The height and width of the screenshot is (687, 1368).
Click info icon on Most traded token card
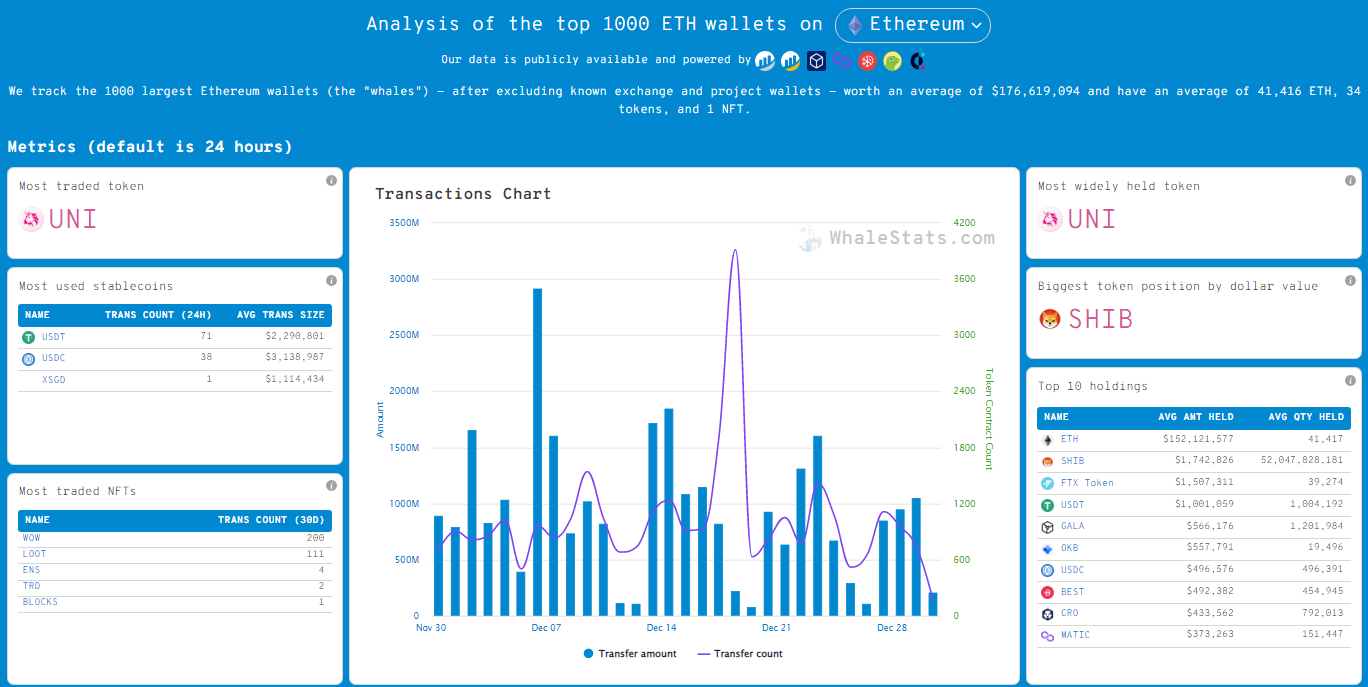(331, 181)
